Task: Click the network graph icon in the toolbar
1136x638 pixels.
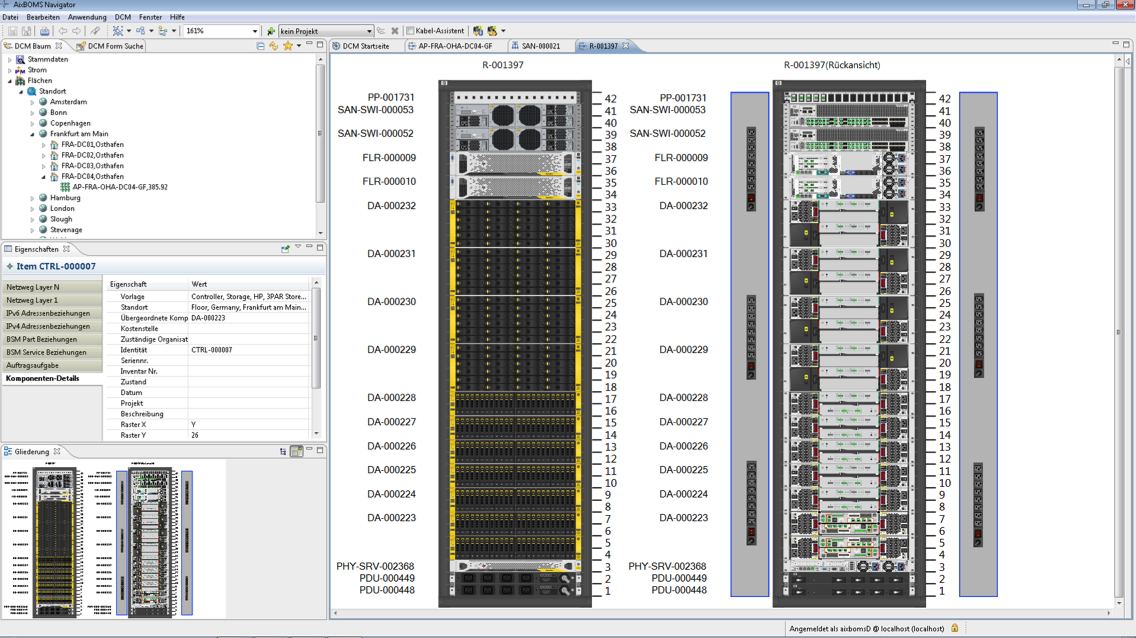Action: 117,31
